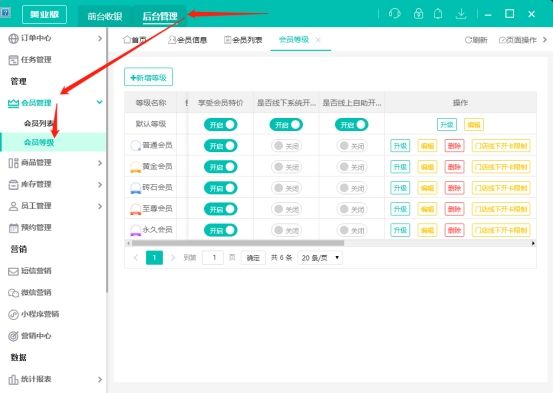This screenshot has height=393, width=553.
Task: Click the 美业版 edition button
Action: (x=44, y=14)
